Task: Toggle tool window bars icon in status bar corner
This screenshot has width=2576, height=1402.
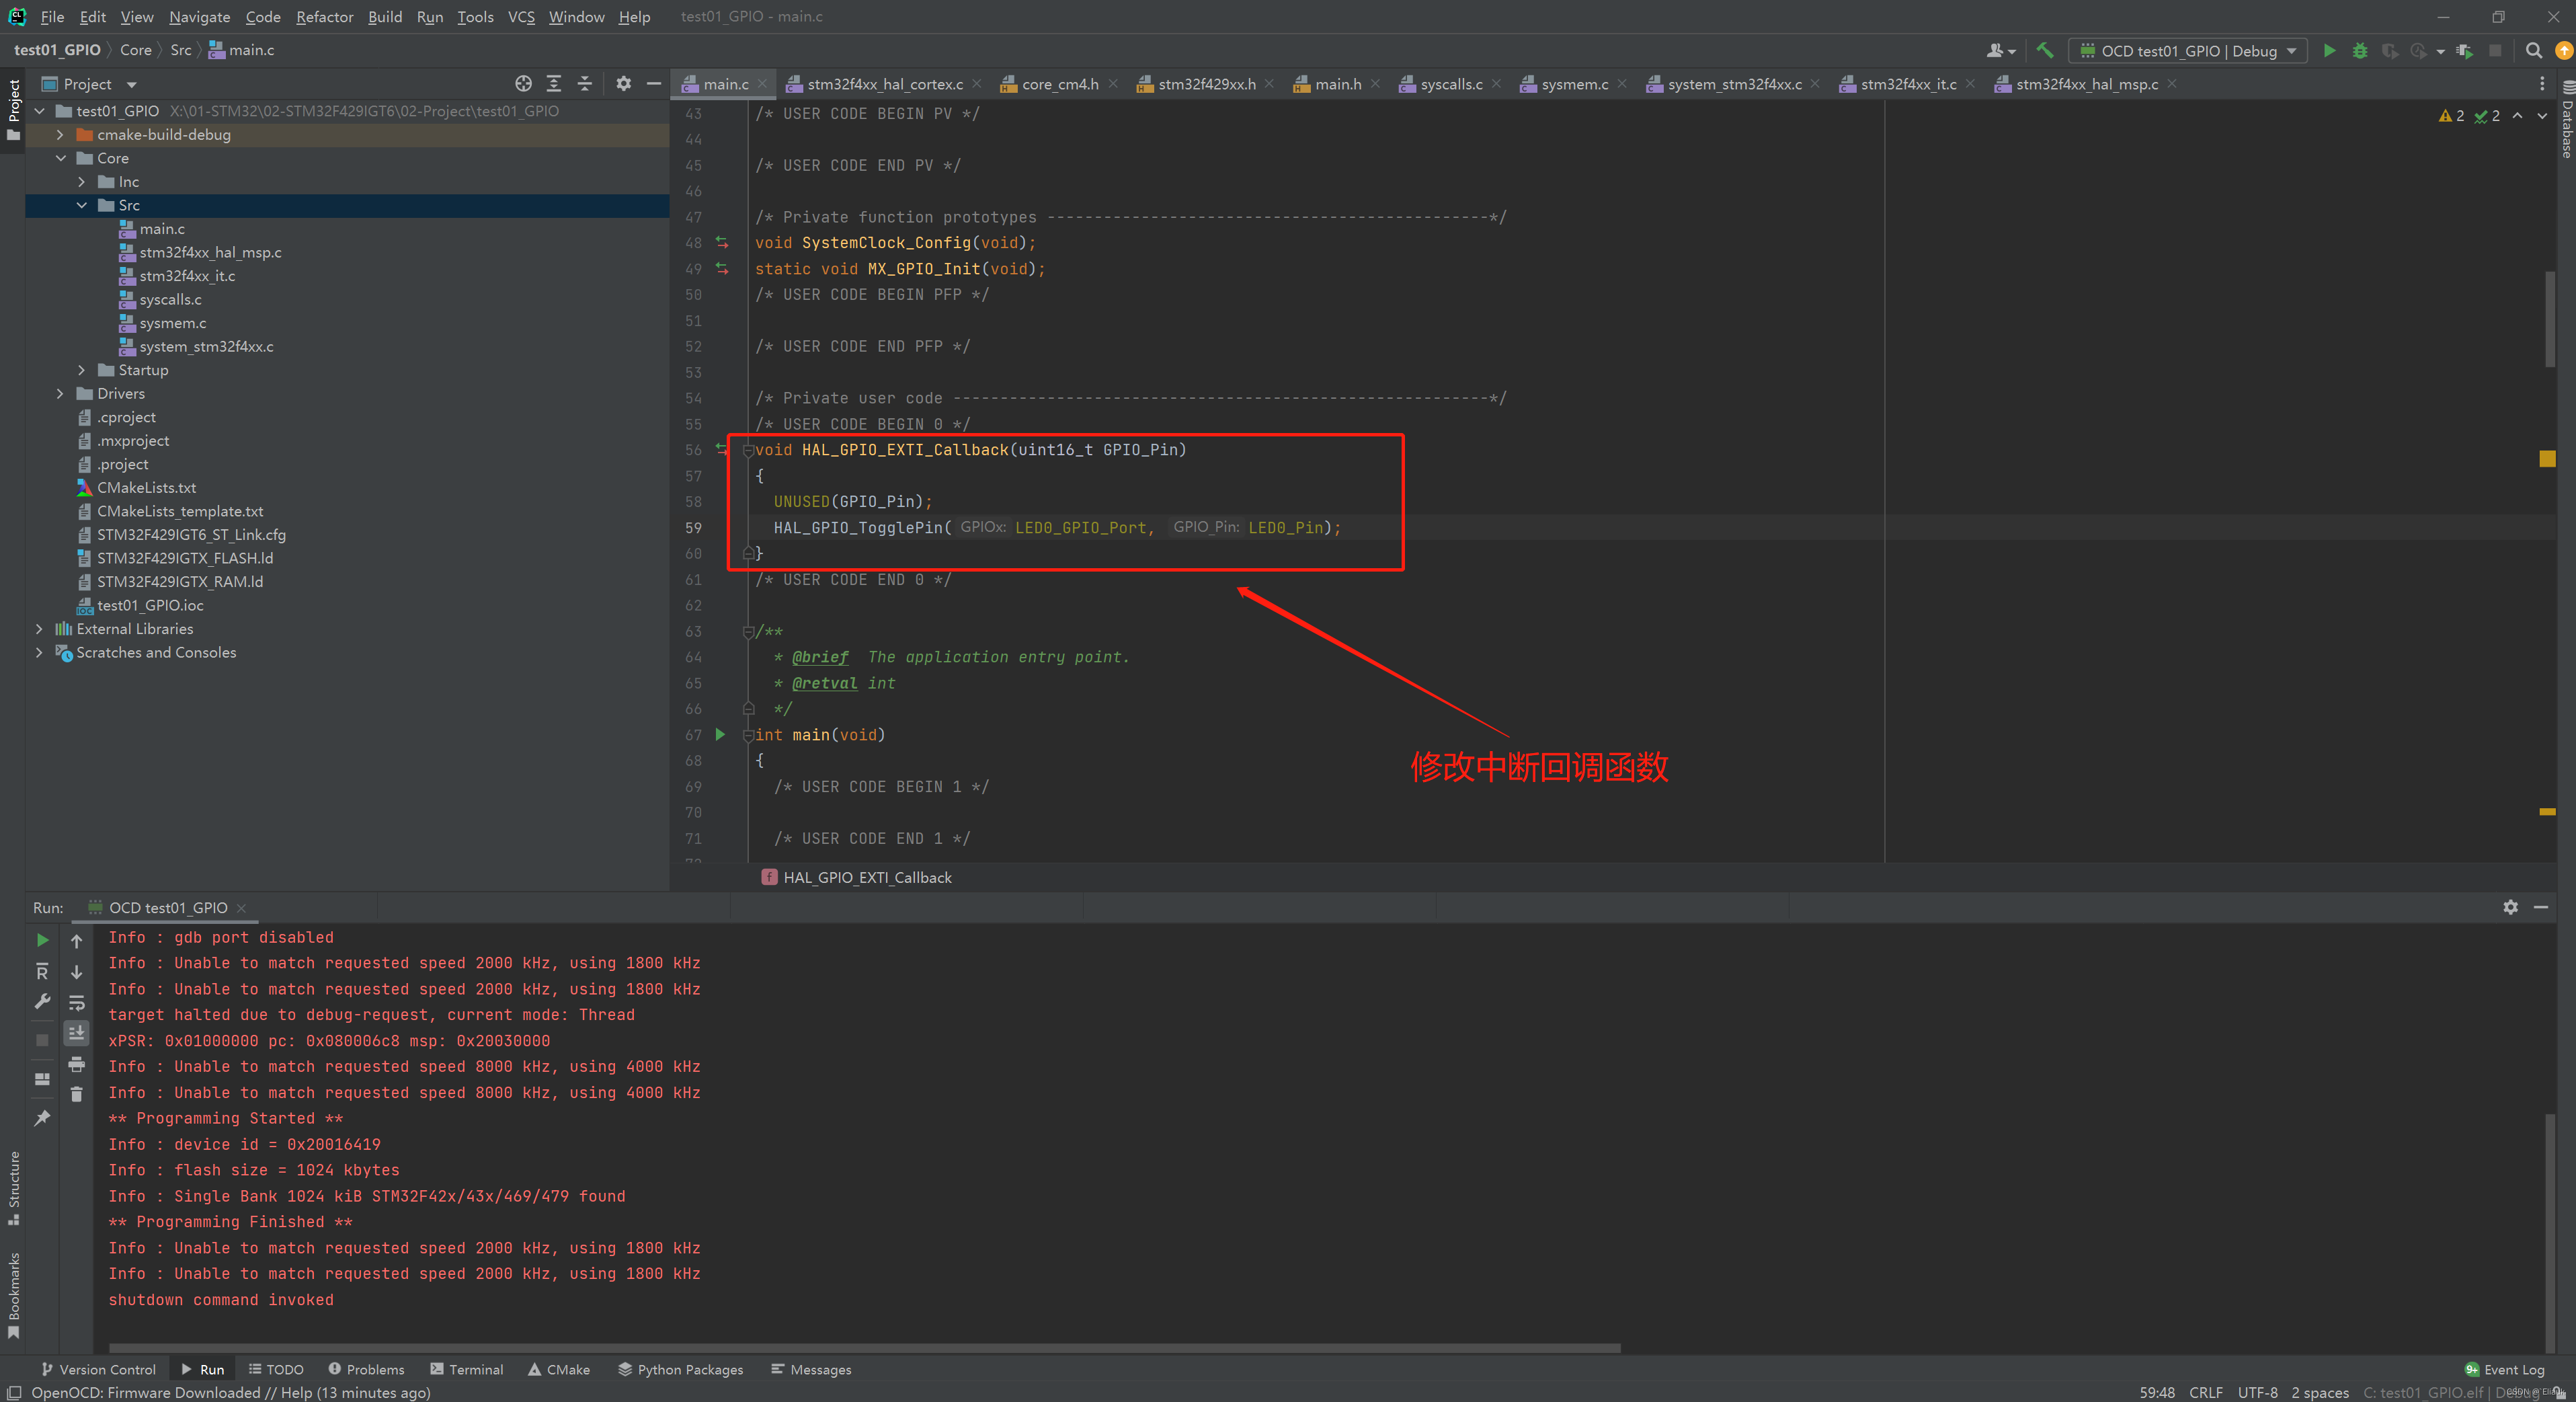Action: pos(13,1393)
